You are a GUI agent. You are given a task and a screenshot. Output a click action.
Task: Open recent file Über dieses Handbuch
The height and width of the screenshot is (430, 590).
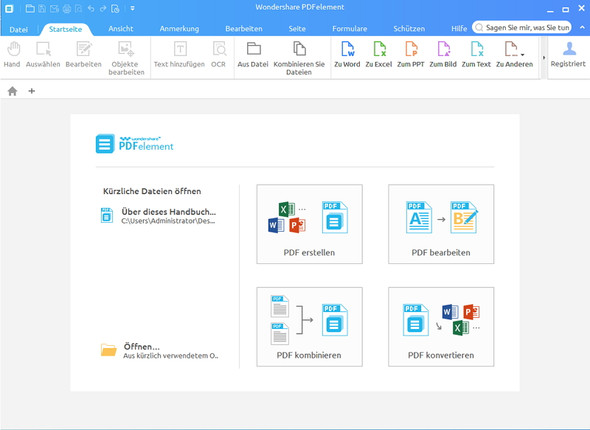pos(158,216)
